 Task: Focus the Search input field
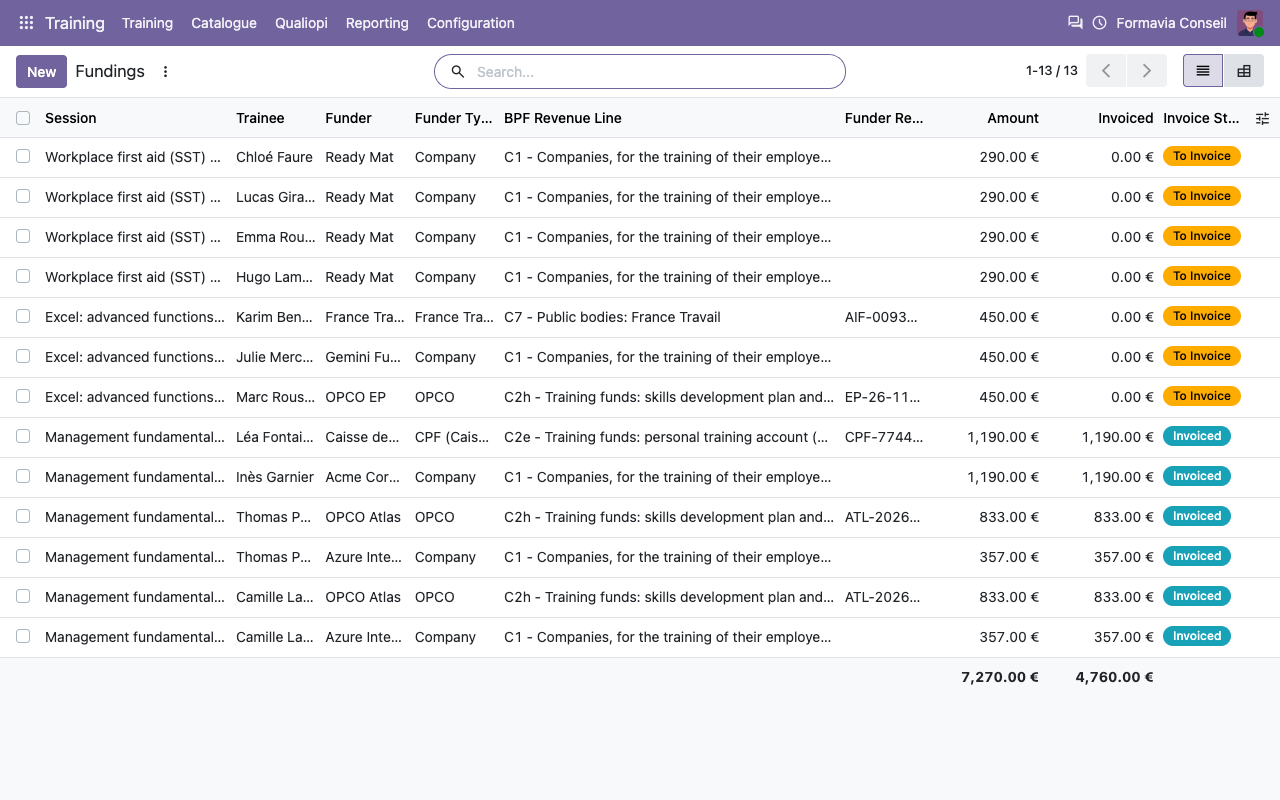point(655,72)
